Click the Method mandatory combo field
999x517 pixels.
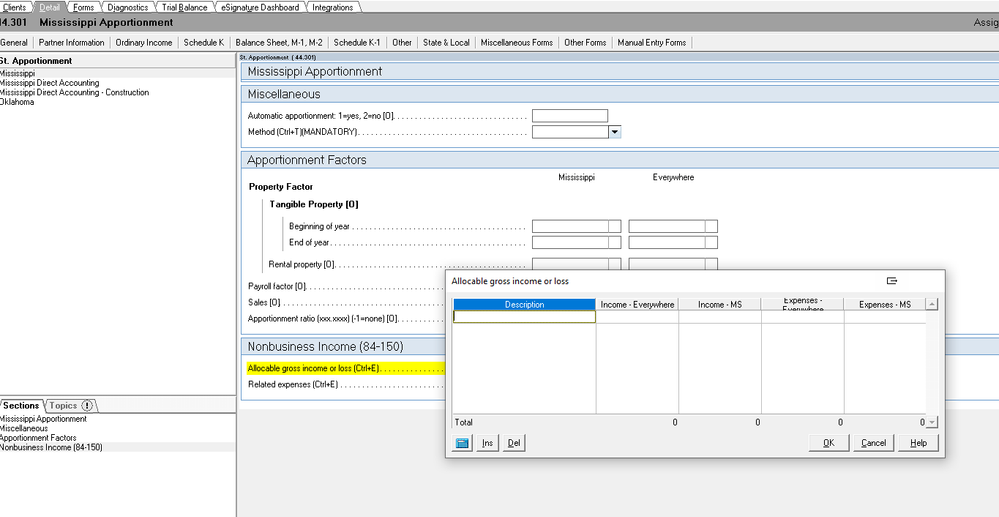(x=570, y=132)
